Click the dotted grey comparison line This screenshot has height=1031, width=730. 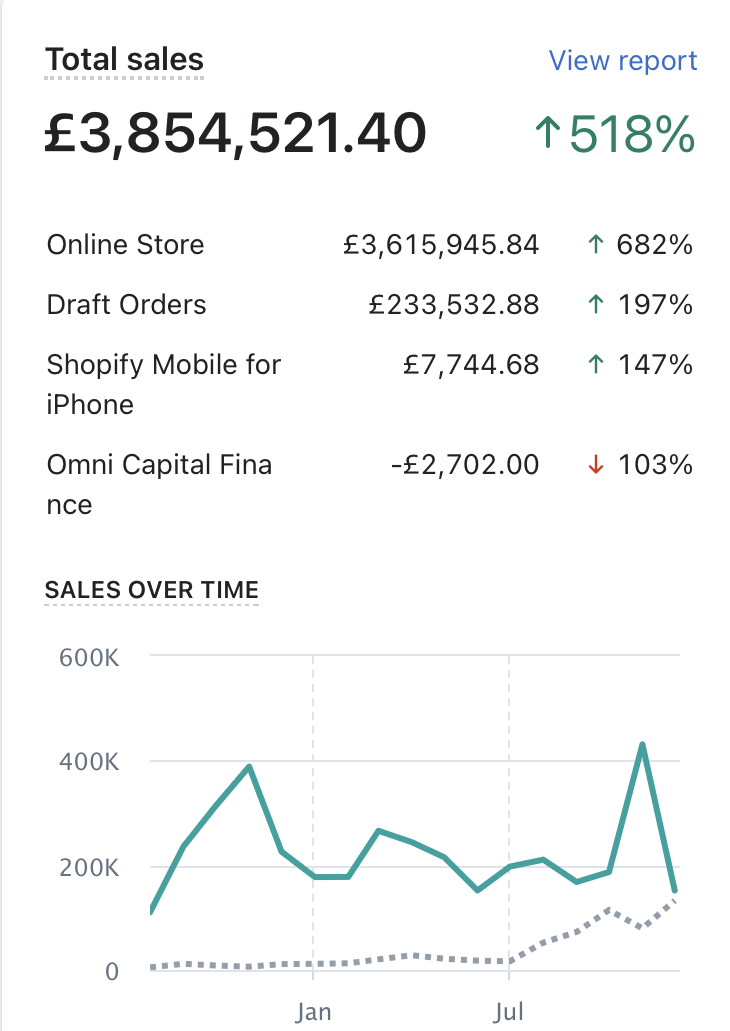tap(410, 956)
